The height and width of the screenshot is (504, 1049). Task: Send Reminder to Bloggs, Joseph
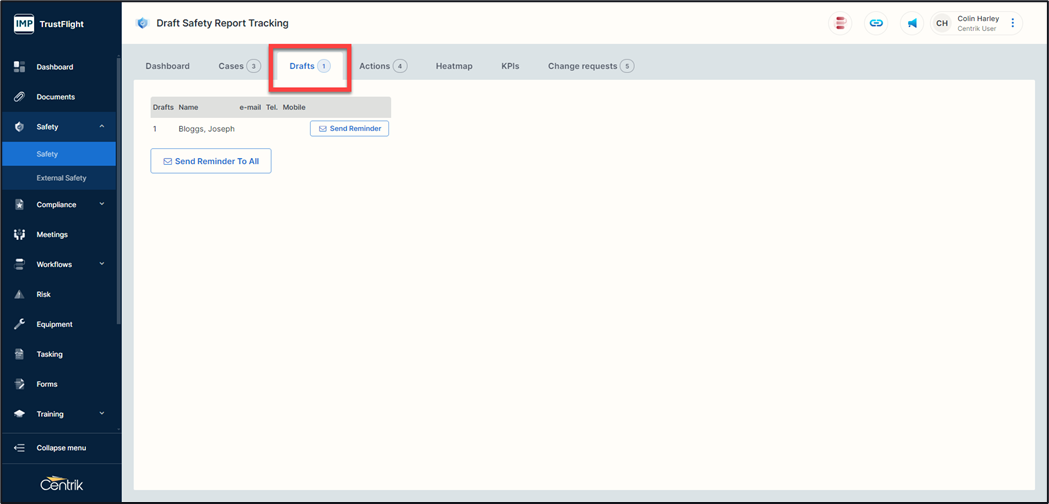click(349, 129)
